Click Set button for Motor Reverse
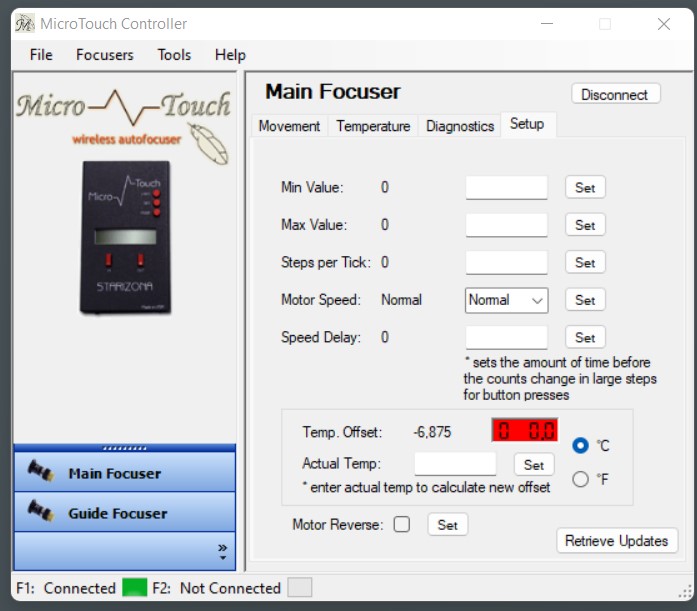697x611 pixels. (x=448, y=525)
